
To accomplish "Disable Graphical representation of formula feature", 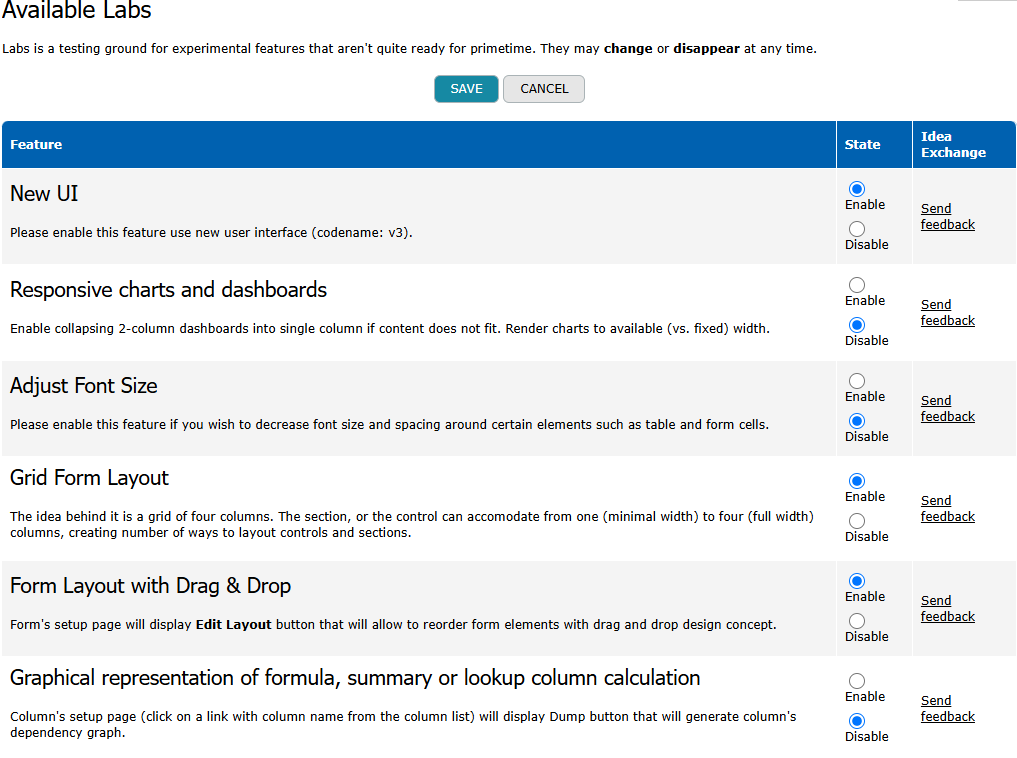I will pyautogui.click(x=857, y=720).
